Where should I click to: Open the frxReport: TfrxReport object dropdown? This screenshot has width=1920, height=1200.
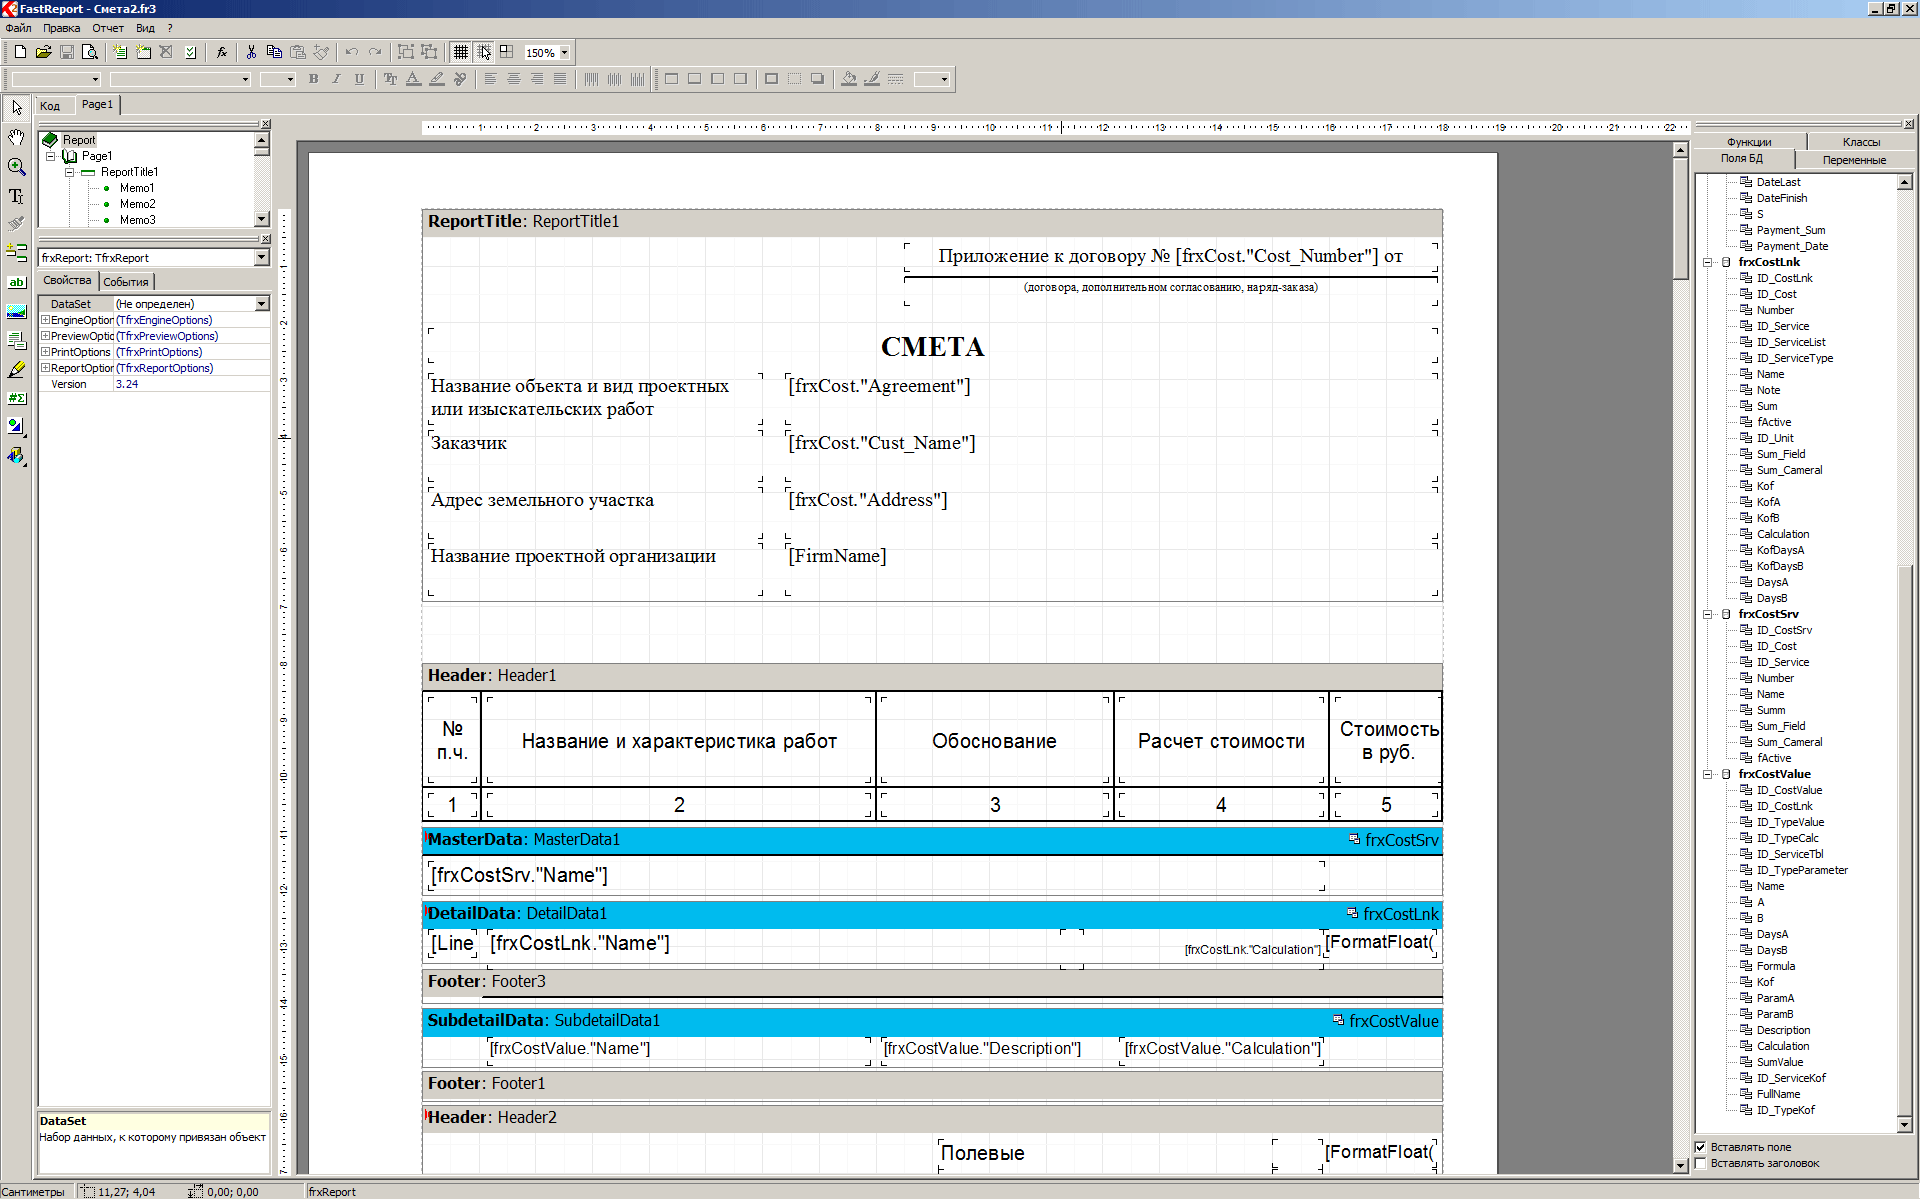[x=262, y=258]
